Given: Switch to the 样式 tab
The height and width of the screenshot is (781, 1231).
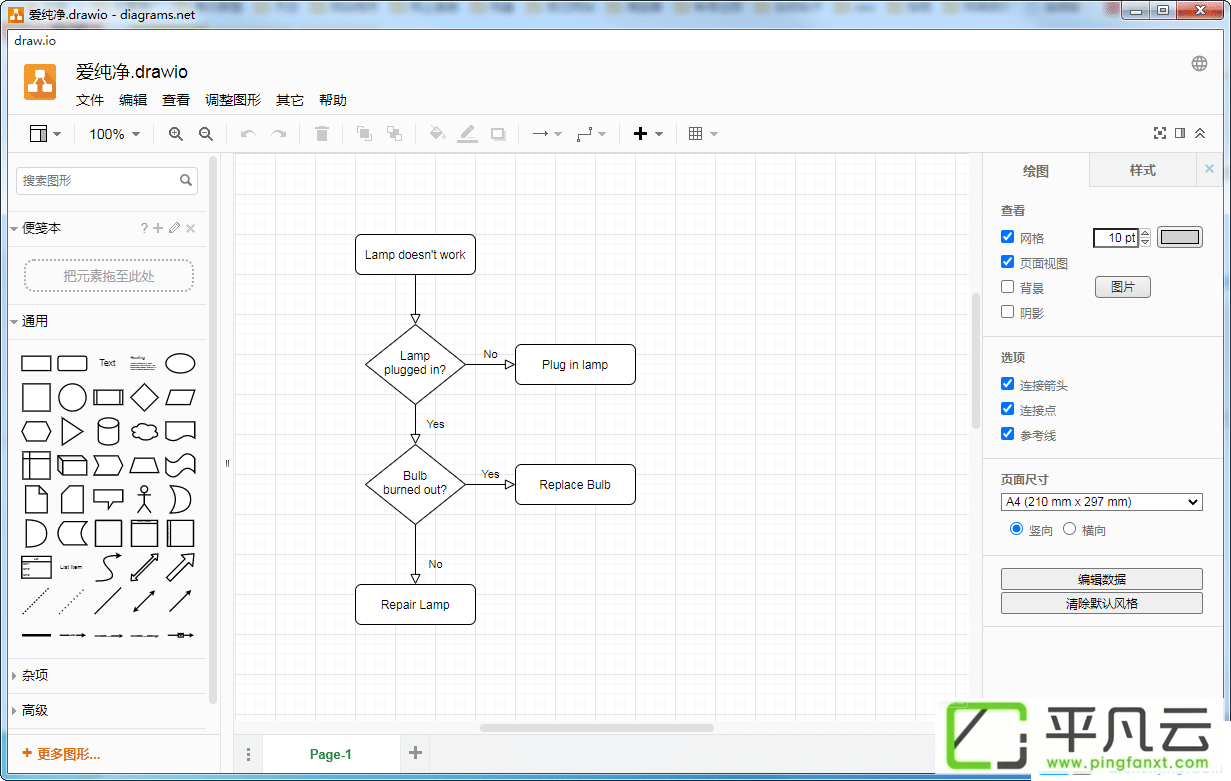Looking at the screenshot, I should [x=1142, y=170].
